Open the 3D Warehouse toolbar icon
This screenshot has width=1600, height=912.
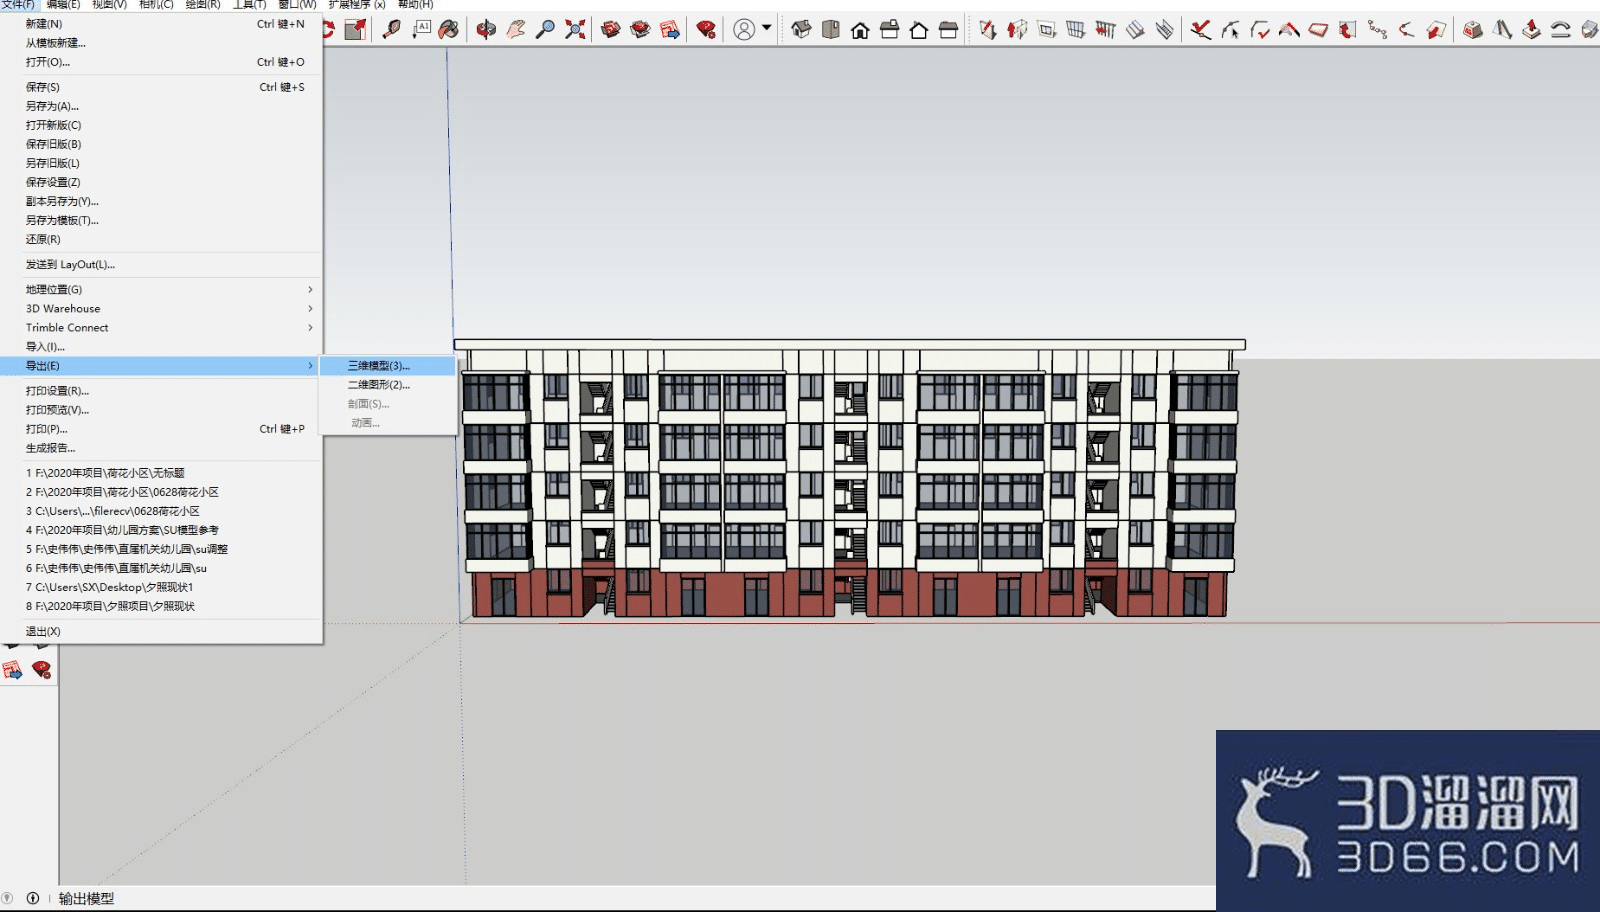click(611, 30)
